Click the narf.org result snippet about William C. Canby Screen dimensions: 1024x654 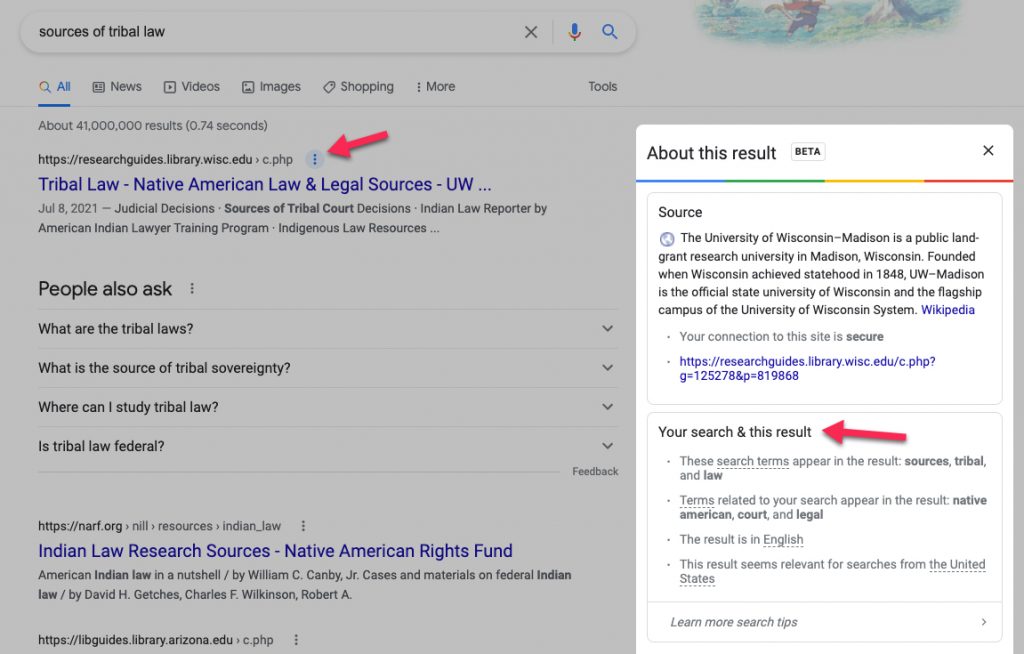(305, 585)
